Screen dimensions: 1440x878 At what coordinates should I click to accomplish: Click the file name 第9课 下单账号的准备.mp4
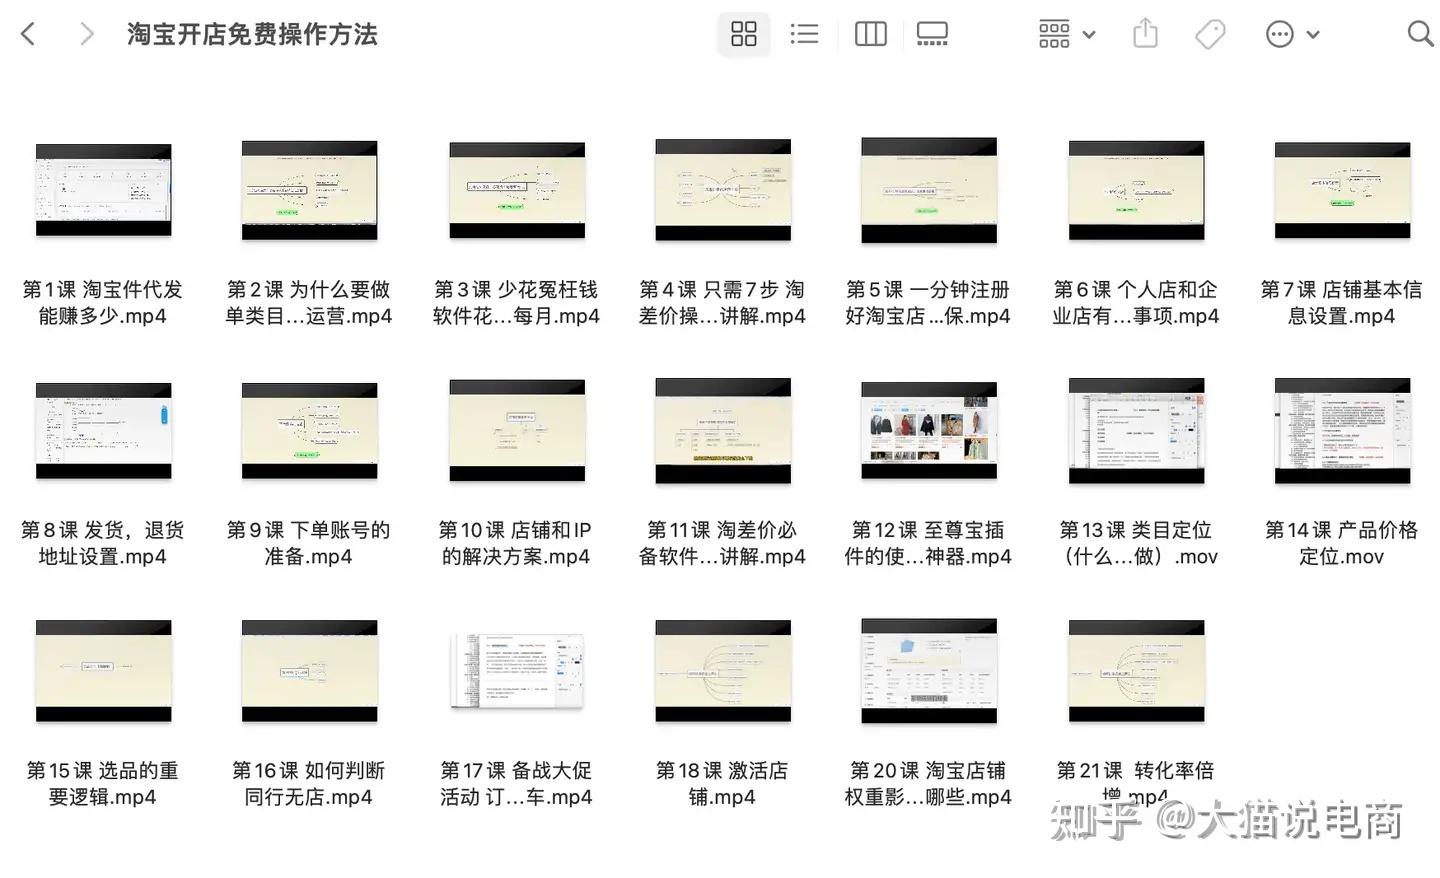(x=309, y=543)
